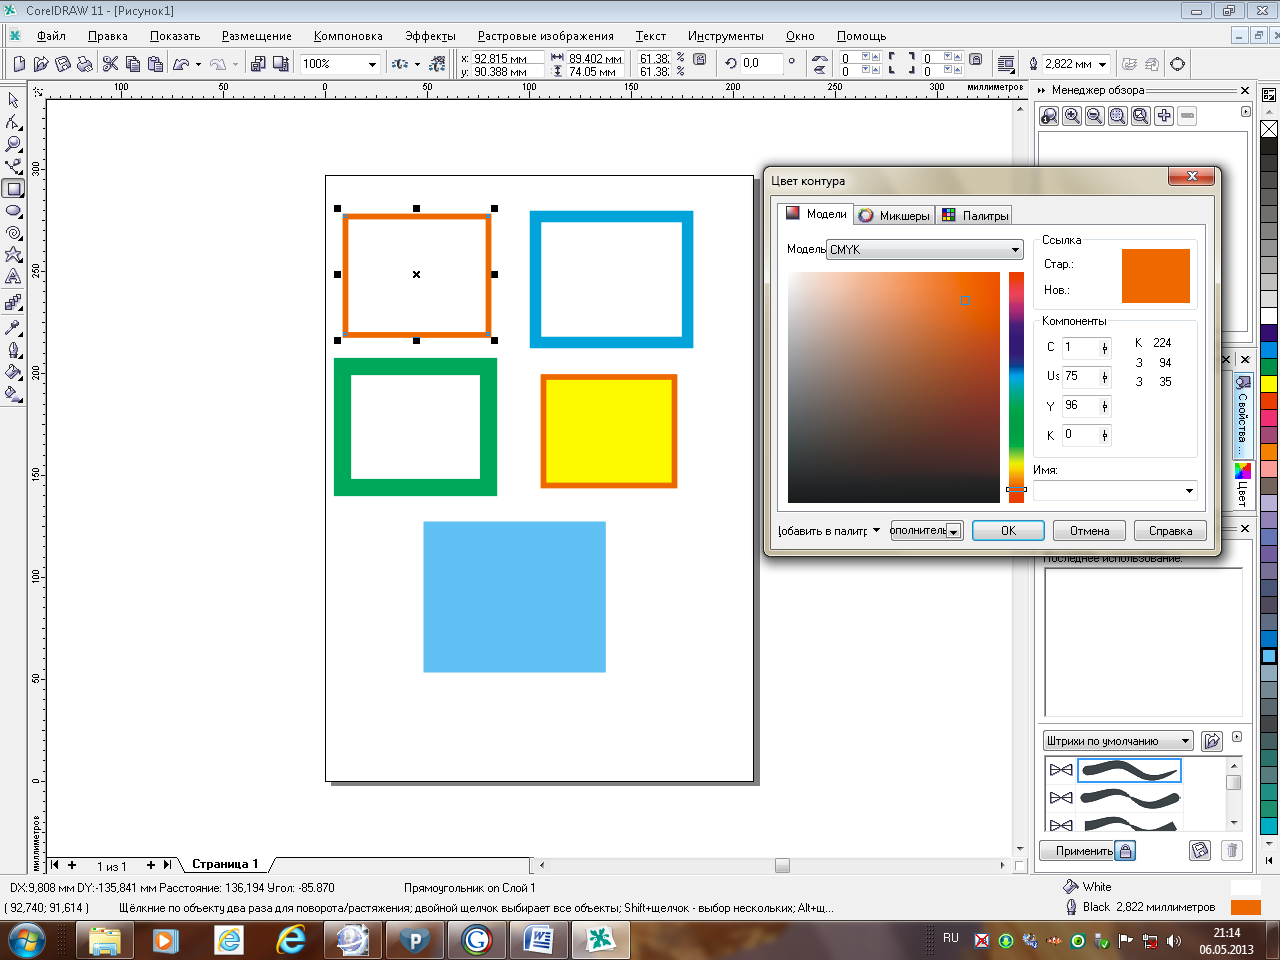The width and height of the screenshot is (1280, 960).
Task: Switch to the Палитры tab
Action: 975,215
